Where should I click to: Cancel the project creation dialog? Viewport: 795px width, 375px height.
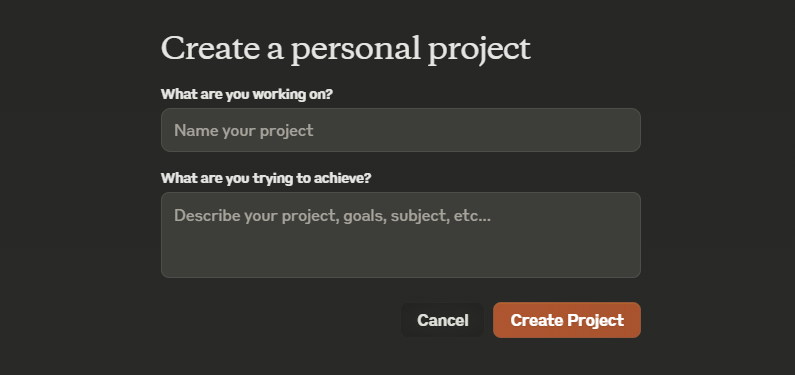pyautogui.click(x=442, y=320)
